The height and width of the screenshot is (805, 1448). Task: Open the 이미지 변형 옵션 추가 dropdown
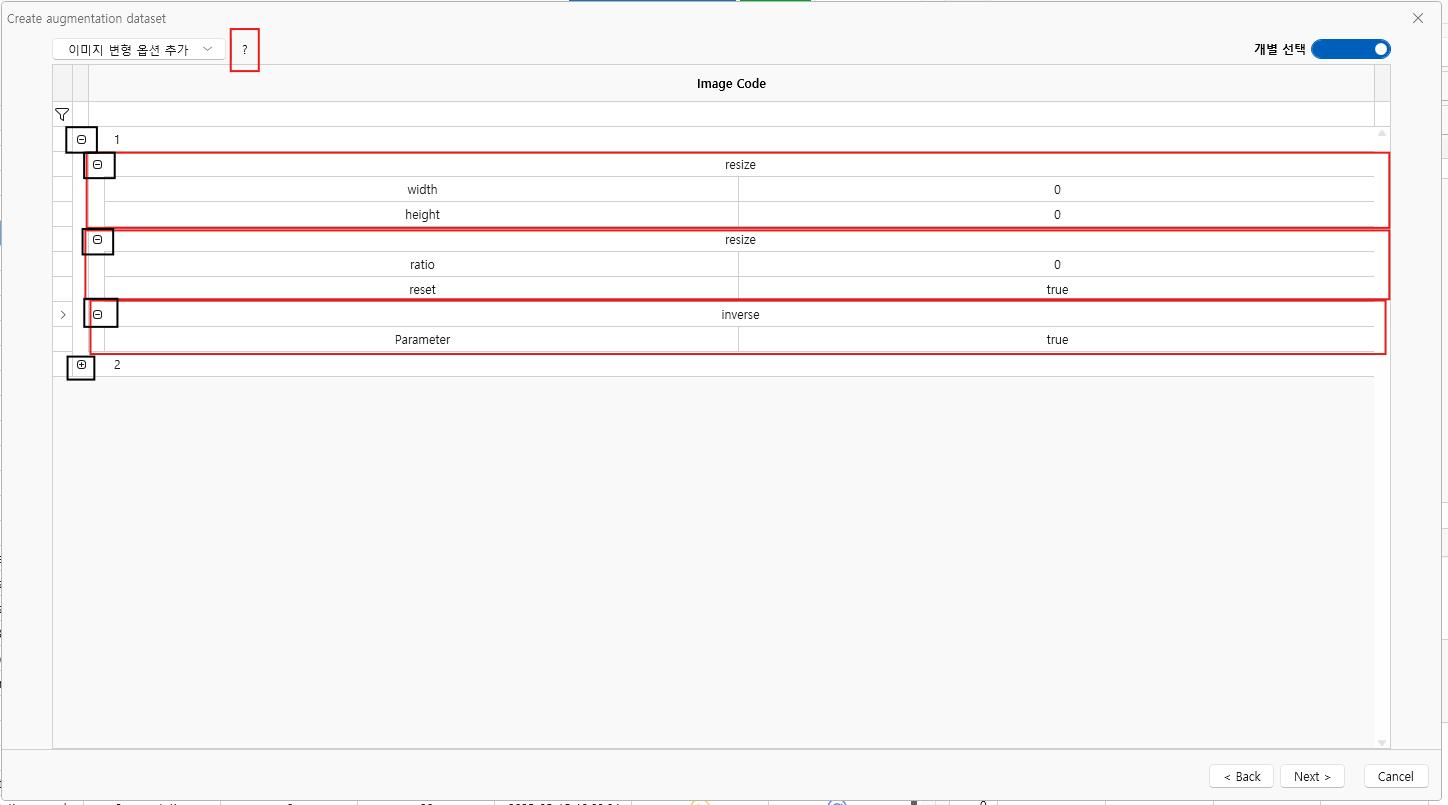pos(139,49)
